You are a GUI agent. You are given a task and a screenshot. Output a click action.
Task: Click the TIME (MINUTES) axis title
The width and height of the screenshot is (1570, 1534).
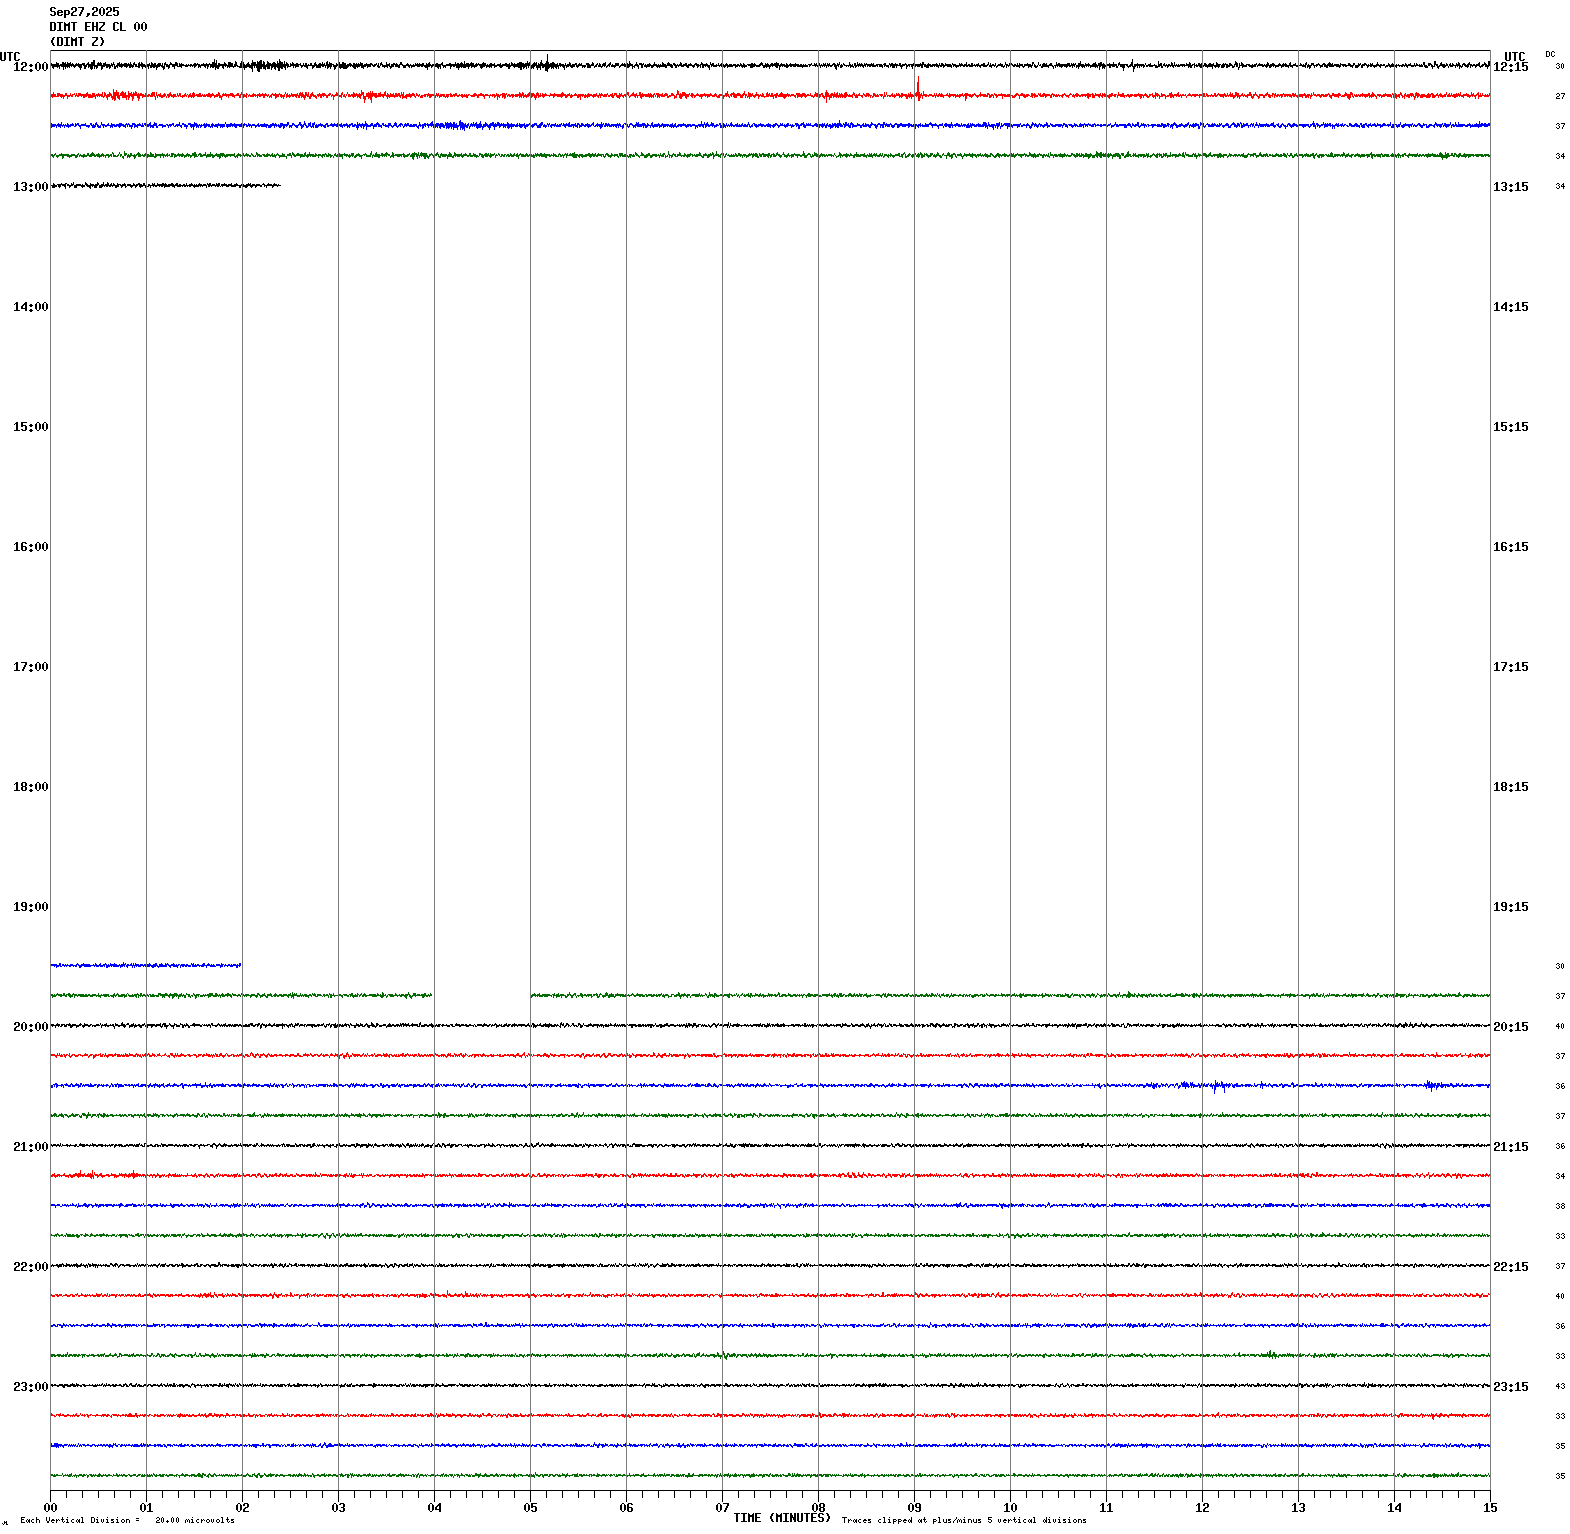[x=781, y=1518]
